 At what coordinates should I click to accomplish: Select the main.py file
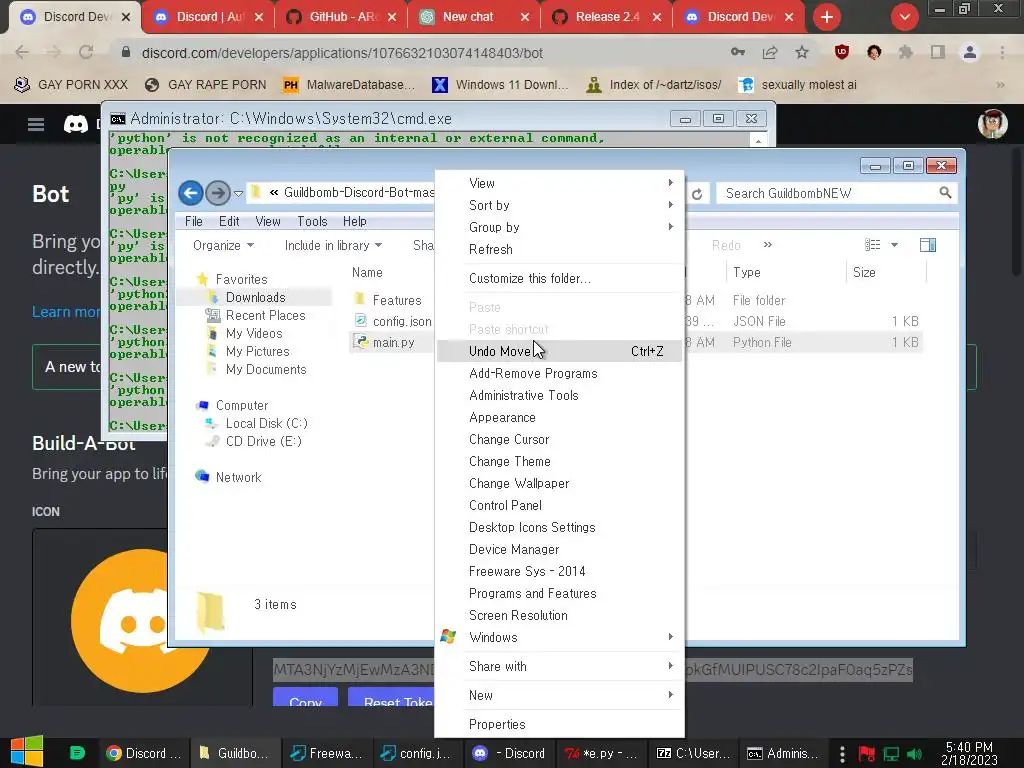click(x=393, y=342)
